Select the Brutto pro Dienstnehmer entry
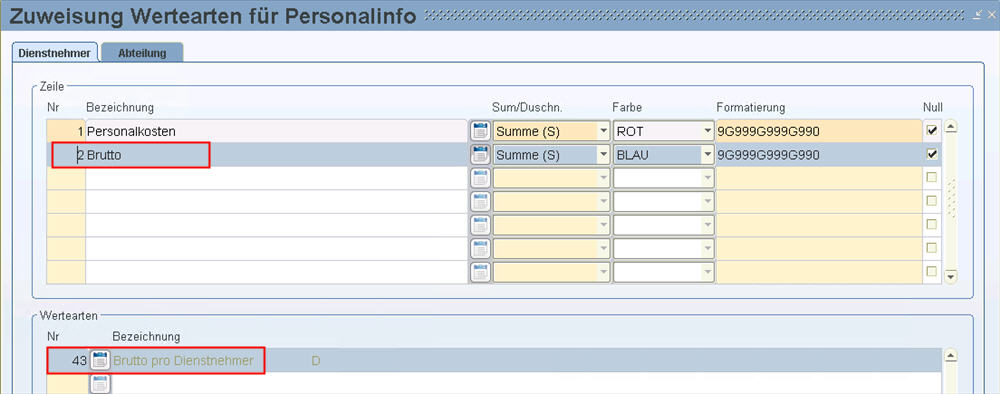Image resolution: width=1000 pixels, height=394 pixels. 183,361
